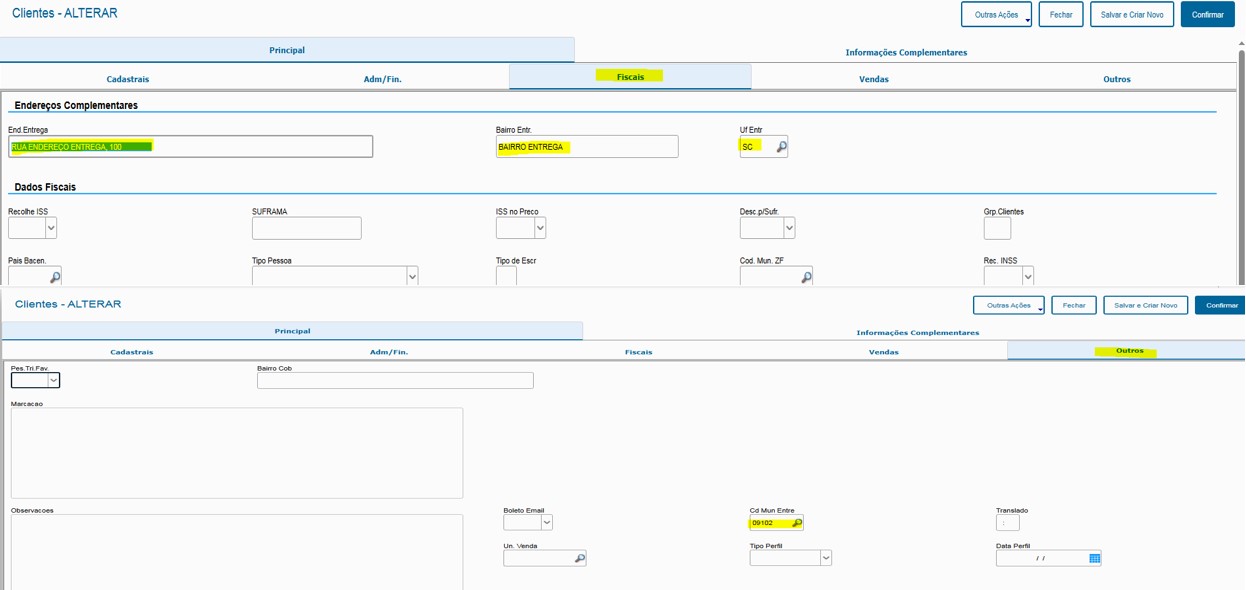This screenshot has height=590, width=1246.
Task: Go to Fiscais tab on Outros screen
Action: pyautogui.click(x=638, y=352)
